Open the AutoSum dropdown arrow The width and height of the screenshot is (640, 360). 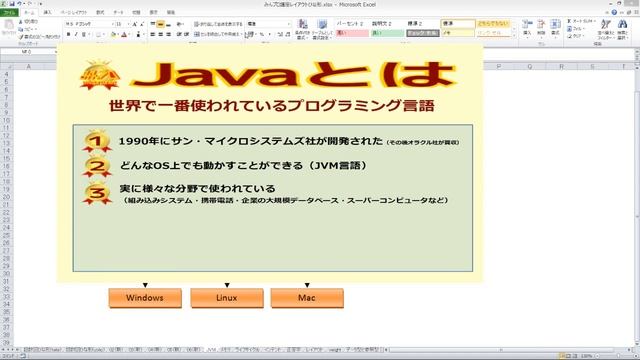(x=595, y=21)
